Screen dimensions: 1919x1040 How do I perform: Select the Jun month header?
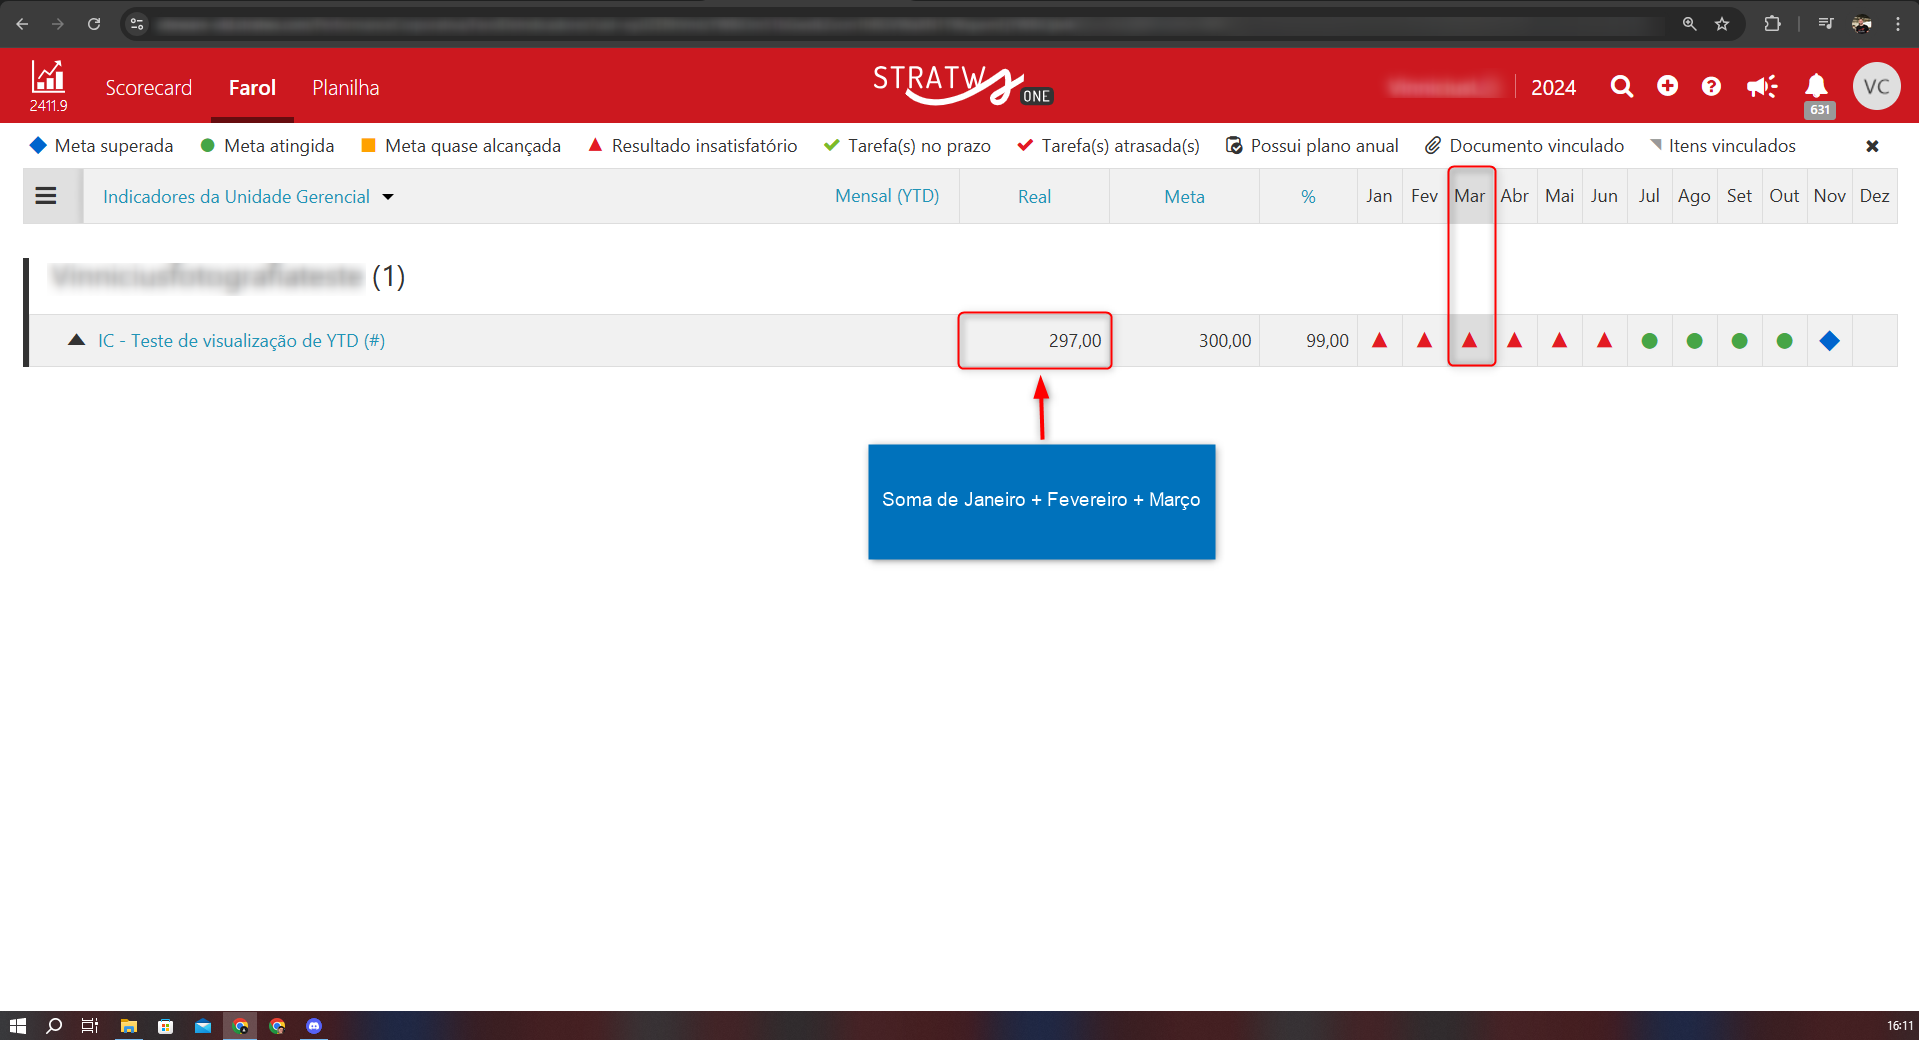(x=1604, y=196)
